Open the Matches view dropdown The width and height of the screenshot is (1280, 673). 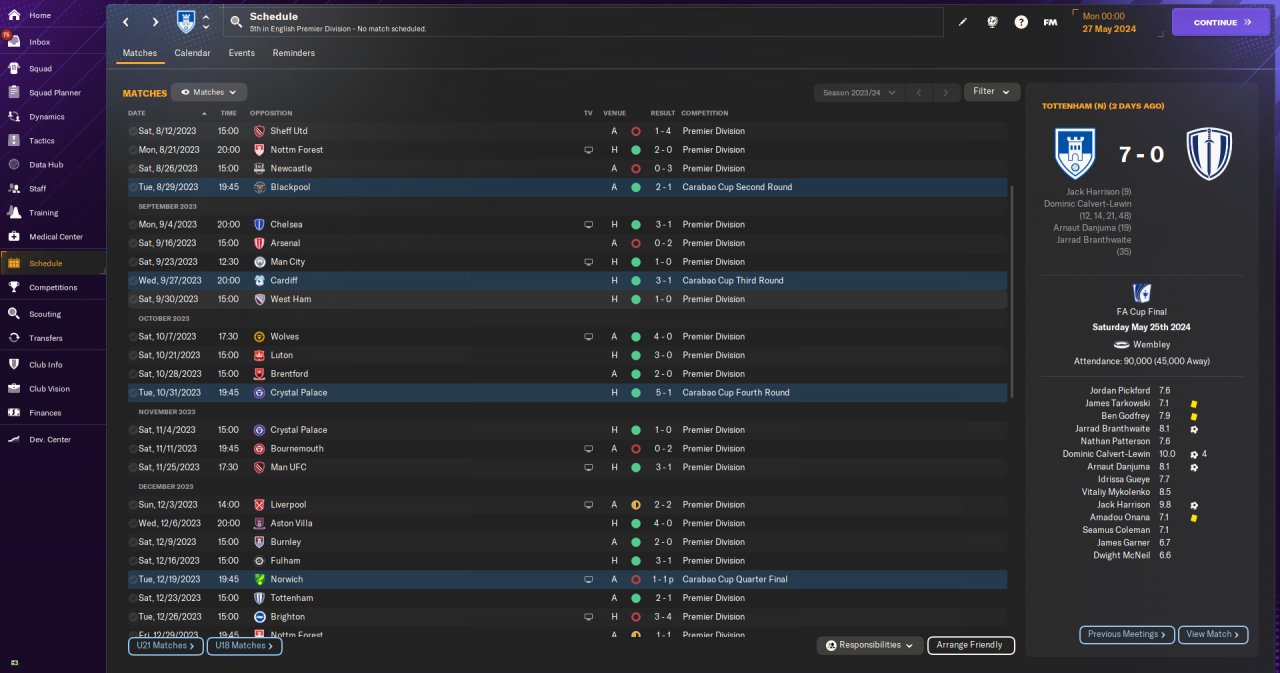click(209, 92)
